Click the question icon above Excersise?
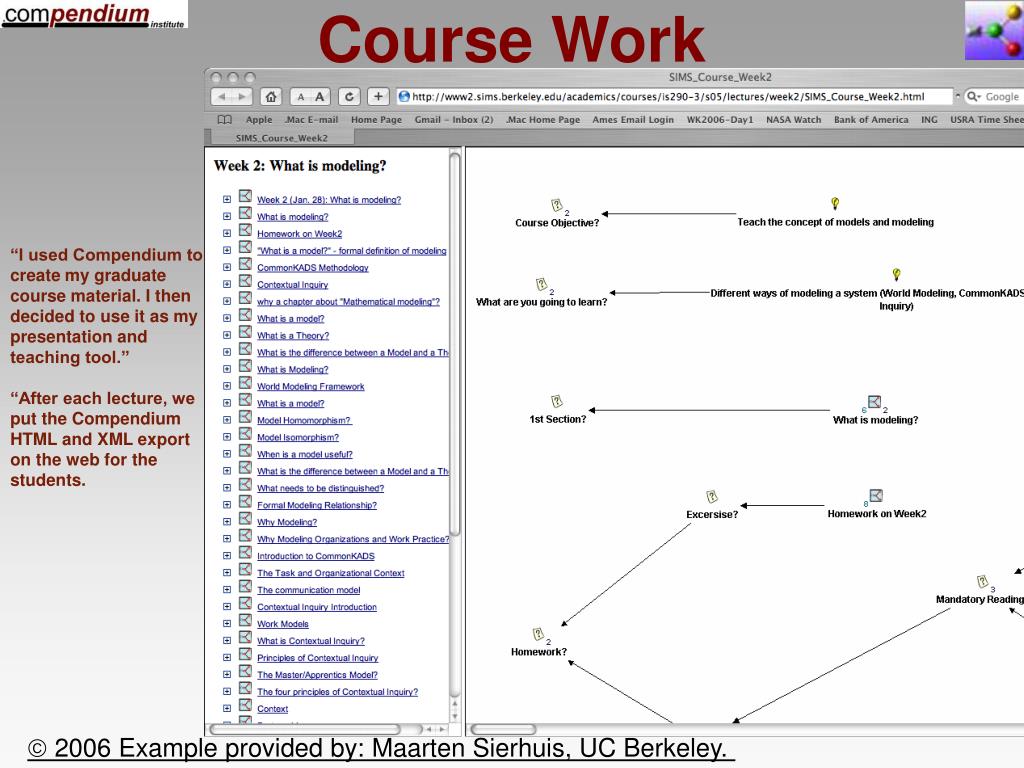1024x768 pixels. click(x=712, y=496)
